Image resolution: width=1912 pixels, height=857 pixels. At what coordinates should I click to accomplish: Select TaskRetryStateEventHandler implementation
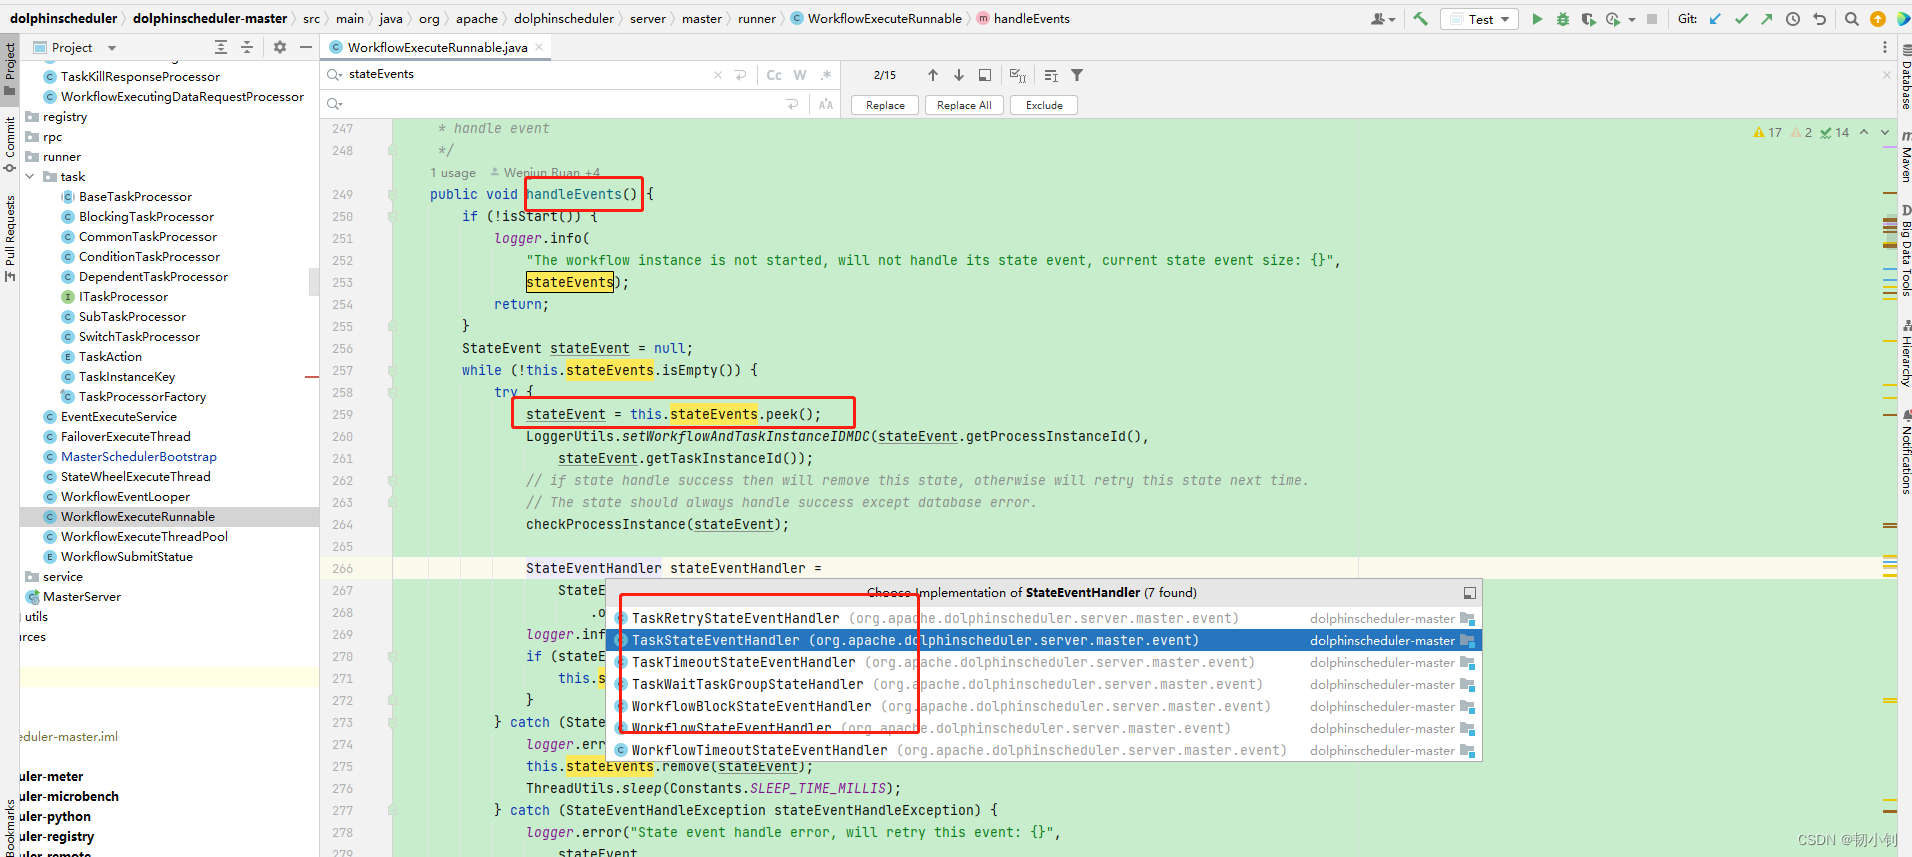click(1044, 619)
